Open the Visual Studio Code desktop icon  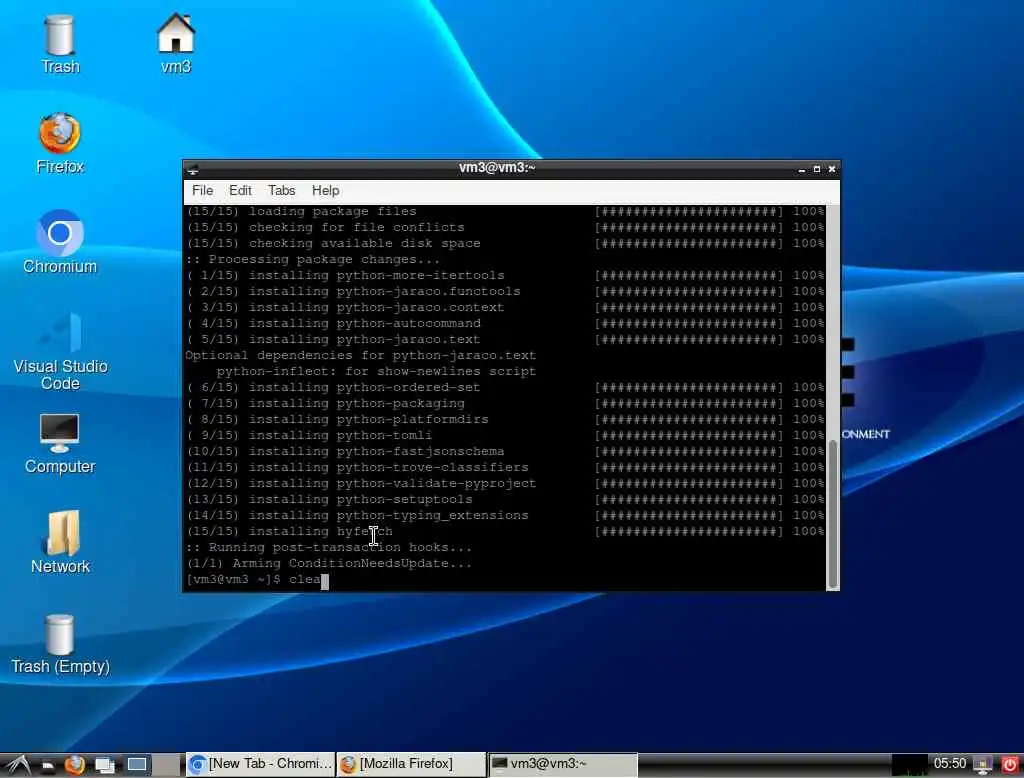tap(60, 351)
